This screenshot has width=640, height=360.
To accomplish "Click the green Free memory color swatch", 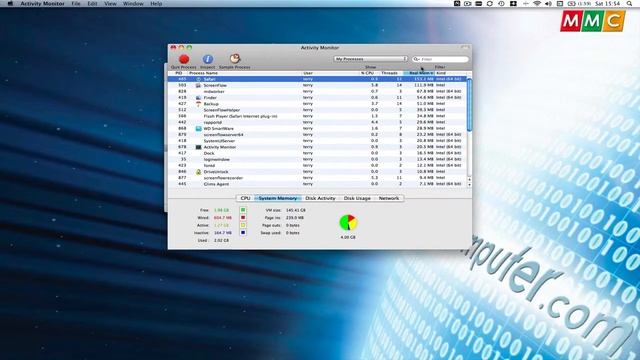I will [x=243, y=210].
